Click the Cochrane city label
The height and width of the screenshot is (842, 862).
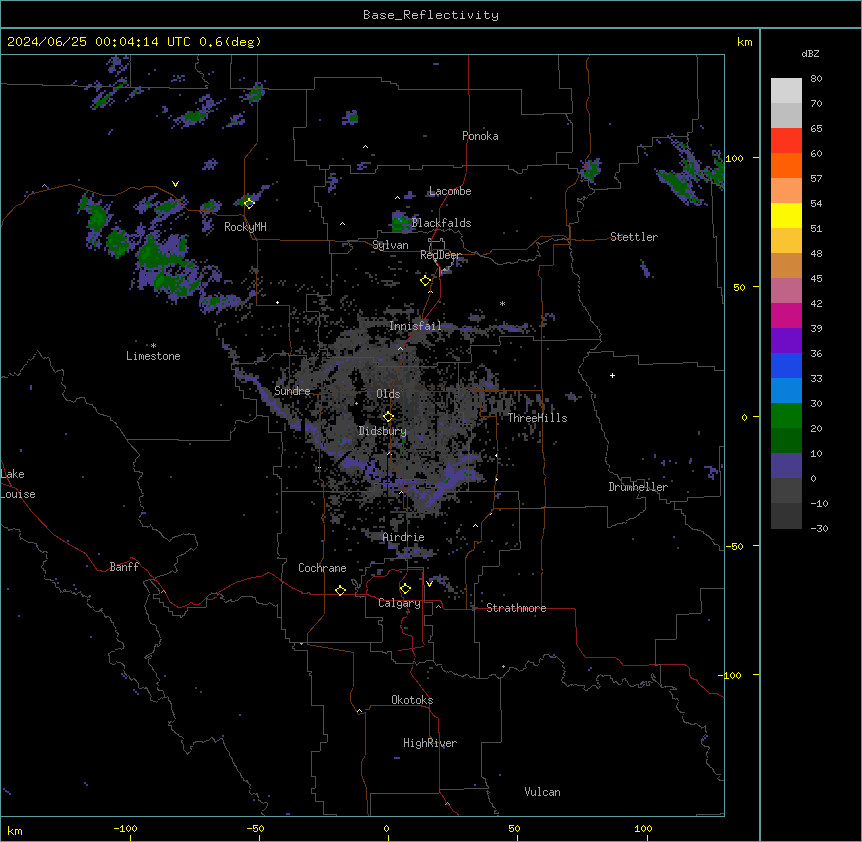[322, 568]
